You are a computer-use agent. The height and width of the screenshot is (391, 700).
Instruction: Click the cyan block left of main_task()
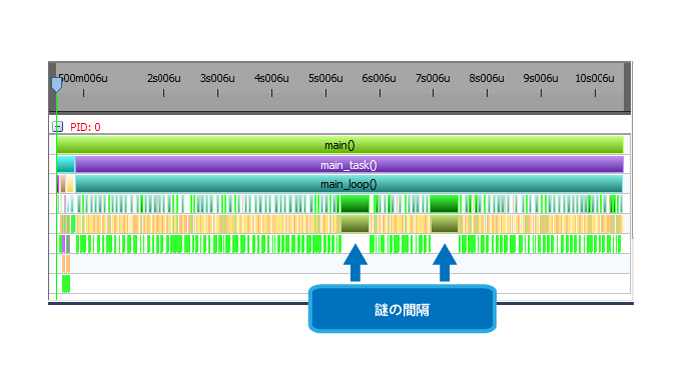click(66, 165)
